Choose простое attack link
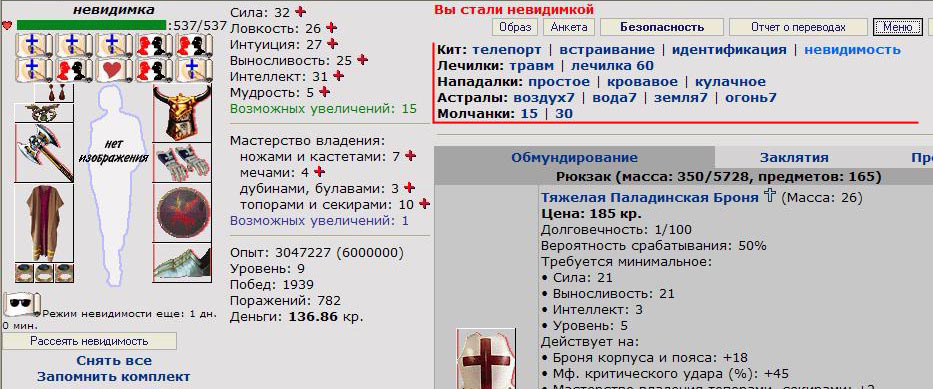The height and width of the screenshot is (389, 933). point(558,82)
